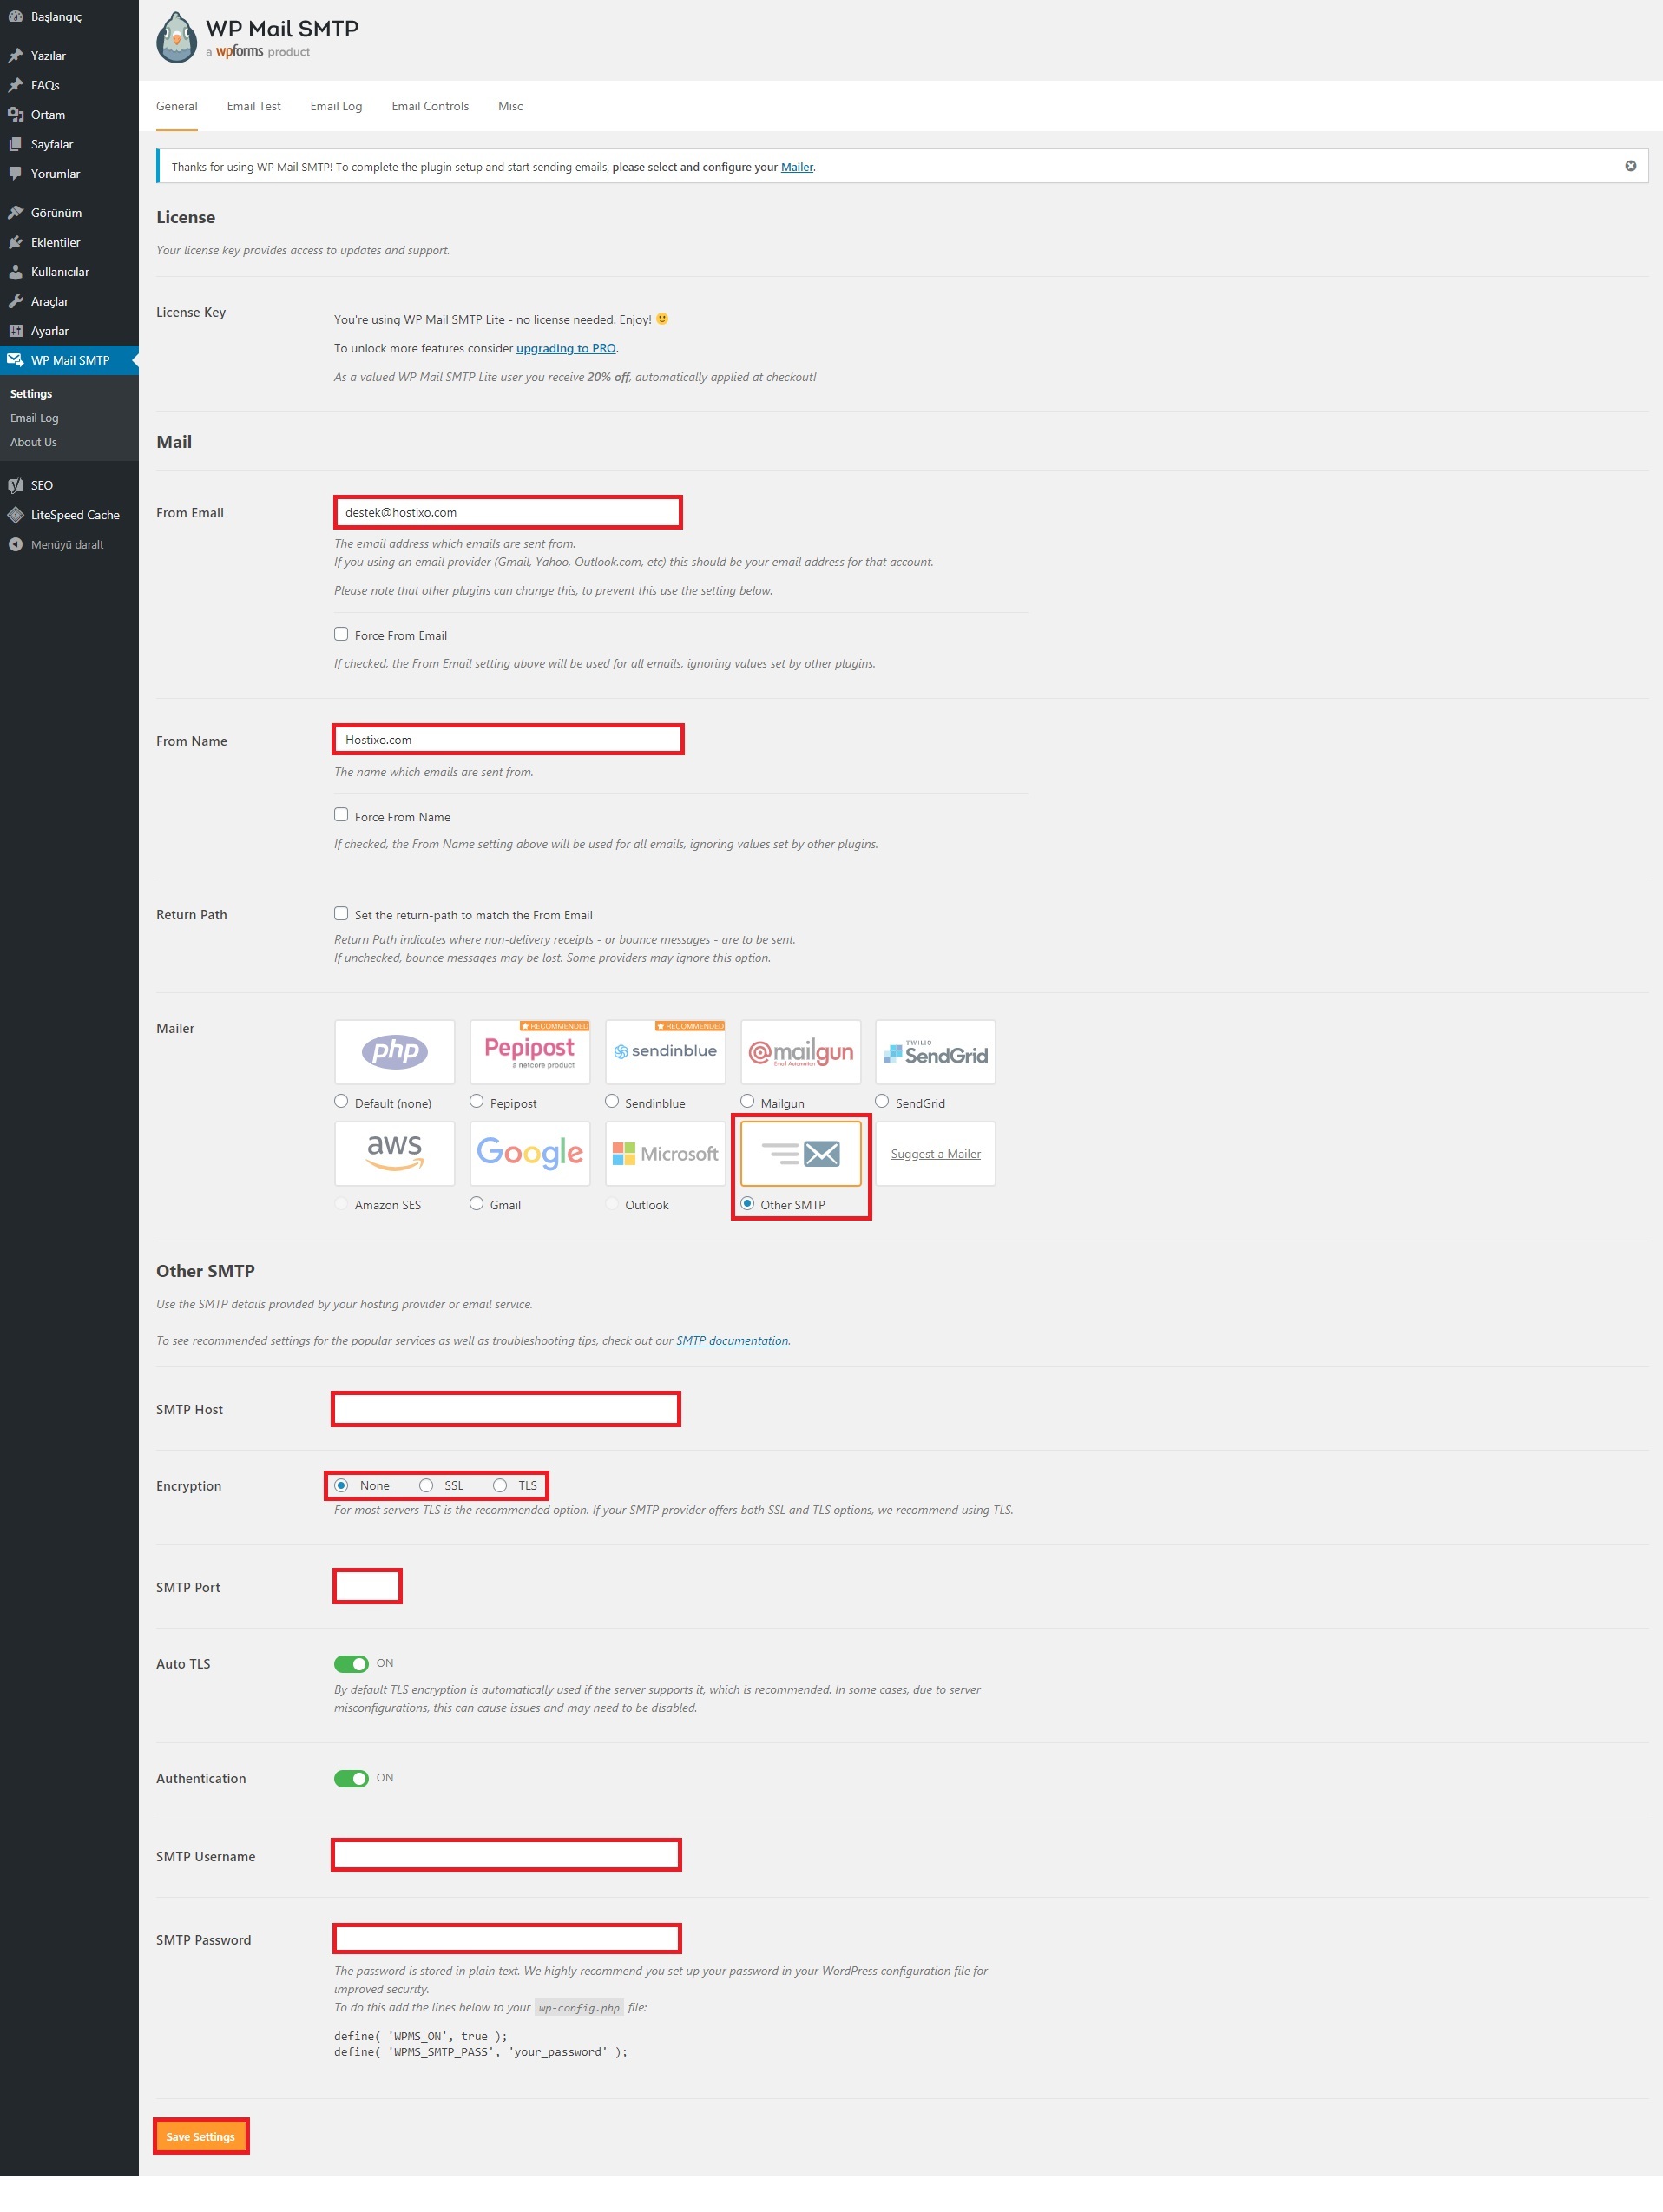
Task: Select the Sendinblue mailer logo
Action: pyautogui.click(x=665, y=1051)
